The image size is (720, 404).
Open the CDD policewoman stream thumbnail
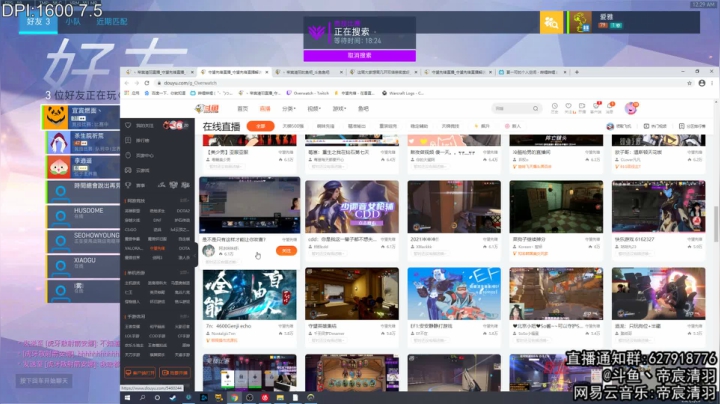pyautogui.click(x=352, y=207)
